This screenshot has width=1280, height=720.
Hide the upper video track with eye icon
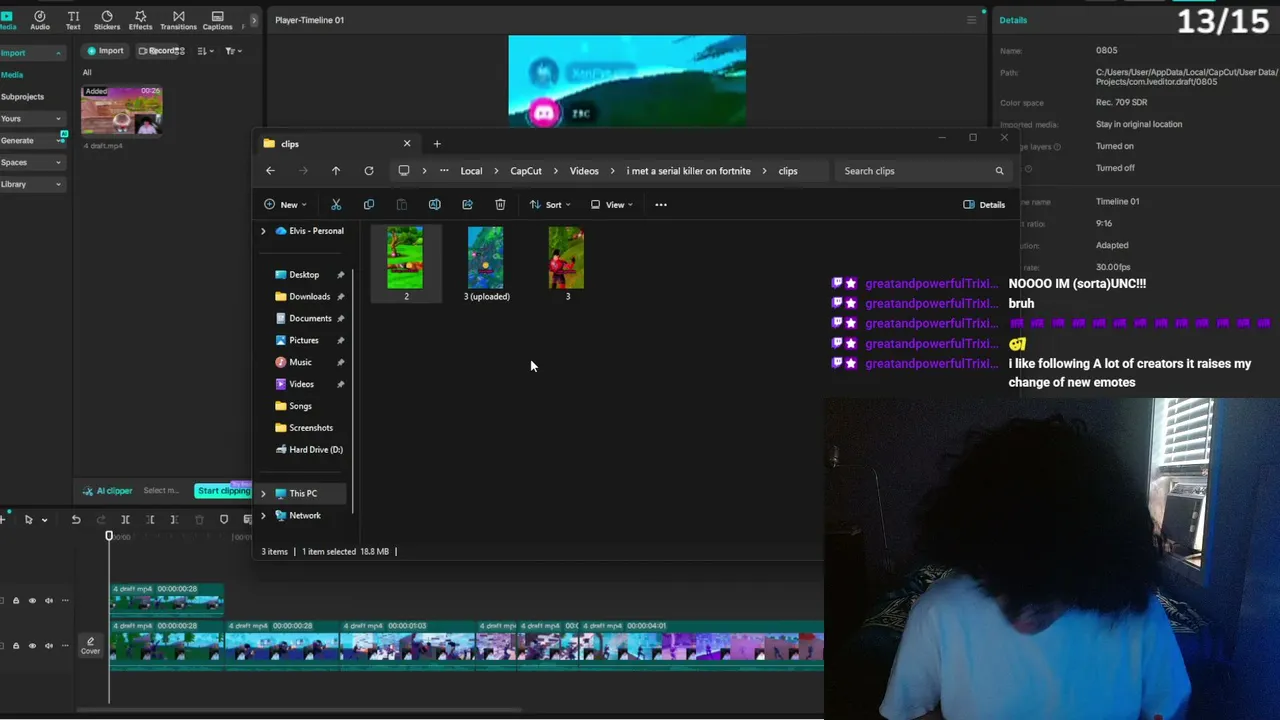click(x=32, y=601)
